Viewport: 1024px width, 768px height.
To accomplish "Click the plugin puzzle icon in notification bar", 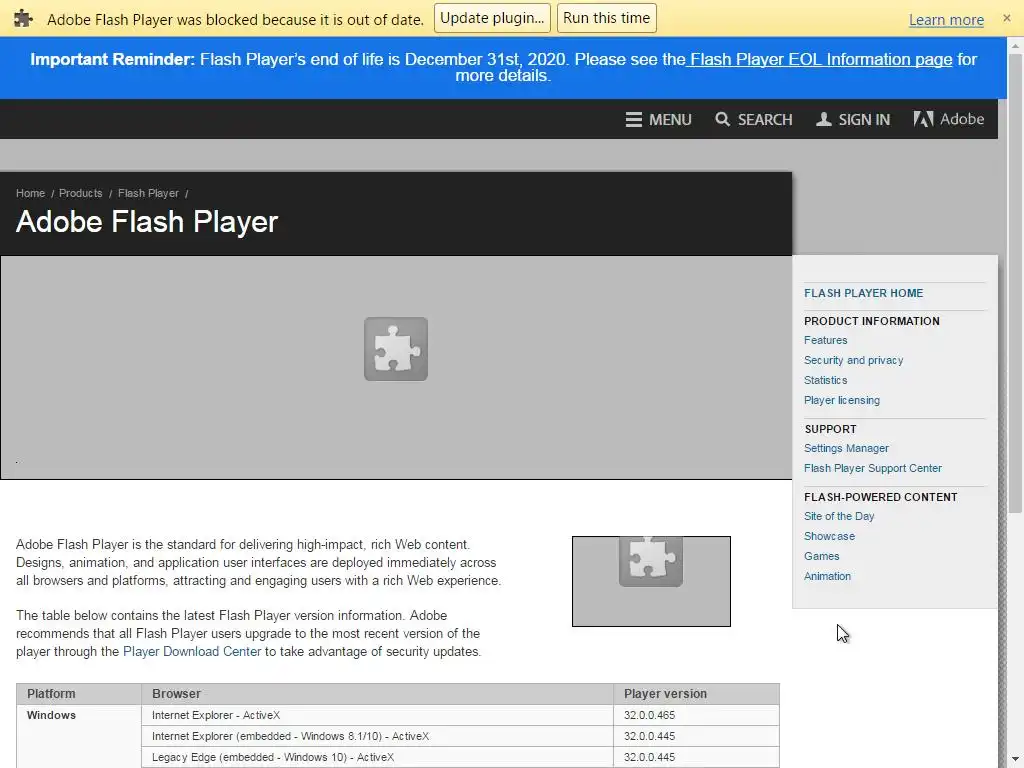I will [24, 18].
